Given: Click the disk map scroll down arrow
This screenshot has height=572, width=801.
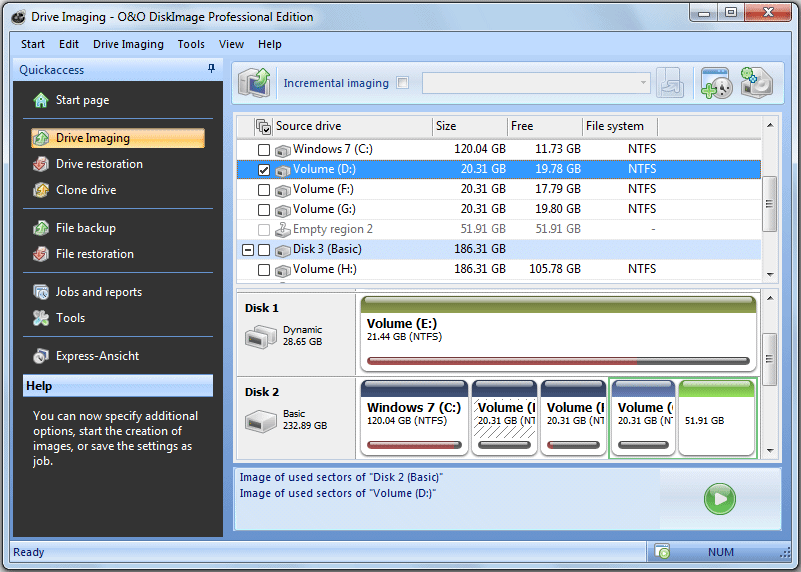Looking at the screenshot, I should tap(770, 451).
